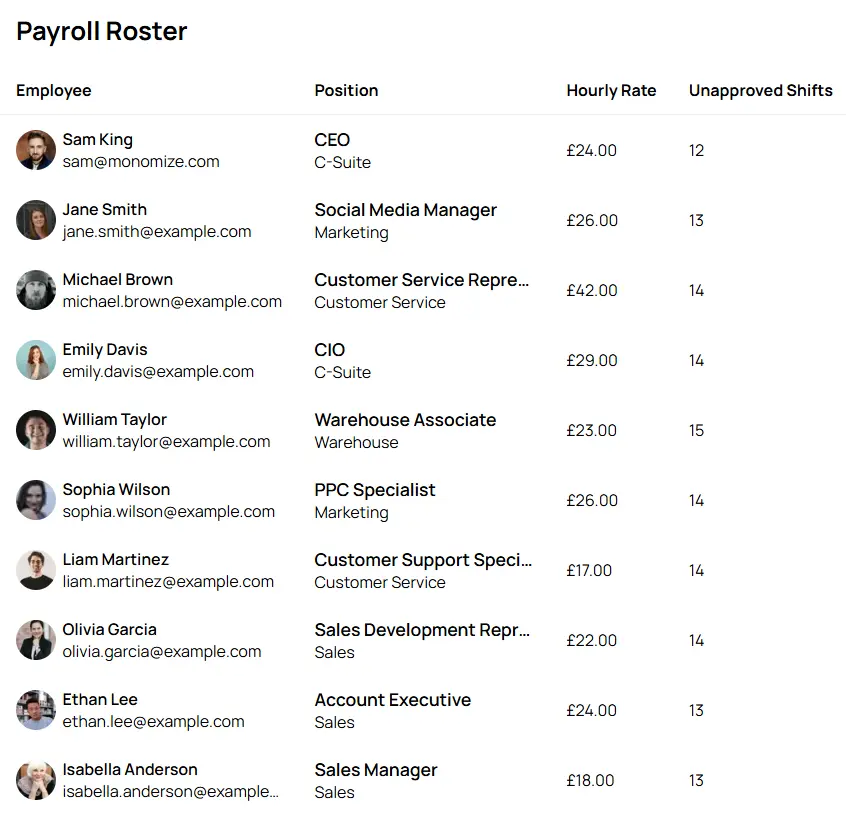Image resolution: width=846 pixels, height=817 pixels.
Task: Select Liam Martinez's £17.00 hourly rate
Action: [589, 570]
